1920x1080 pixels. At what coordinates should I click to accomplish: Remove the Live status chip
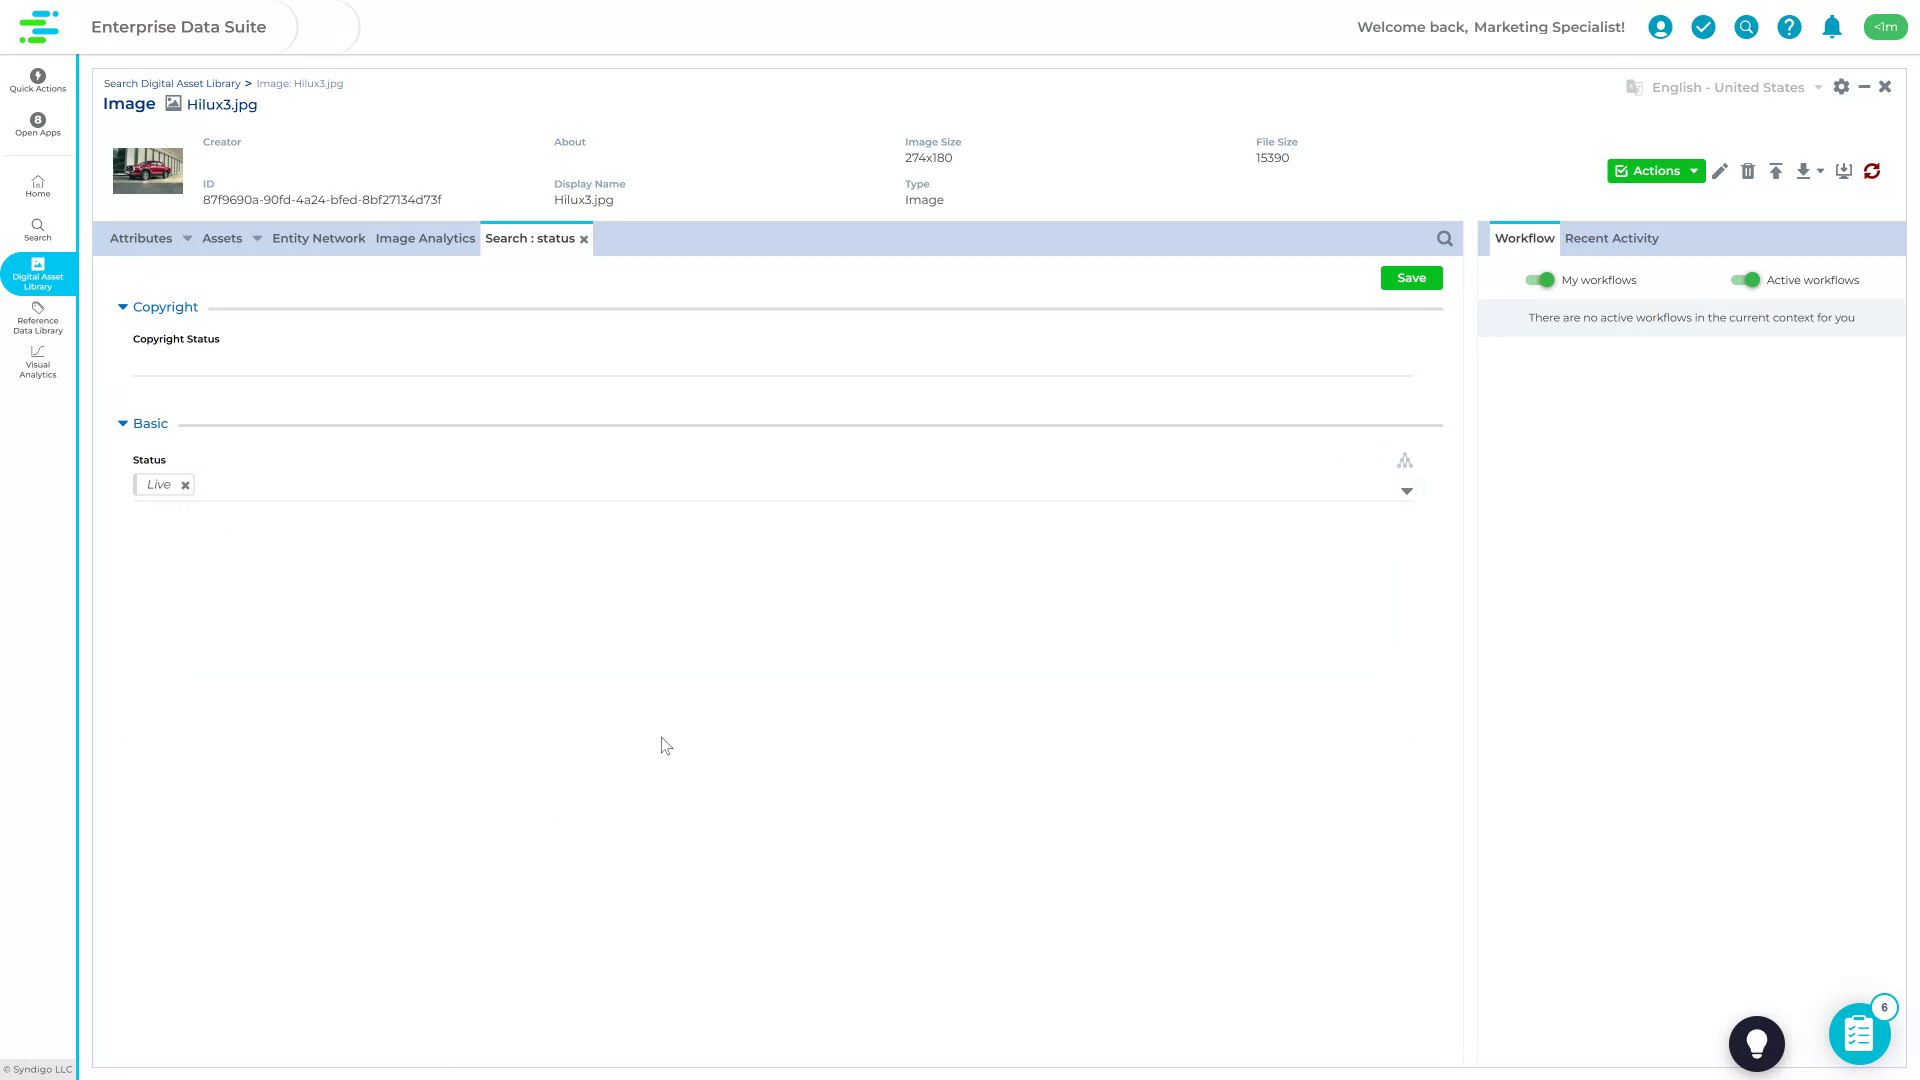coord(184,484)
